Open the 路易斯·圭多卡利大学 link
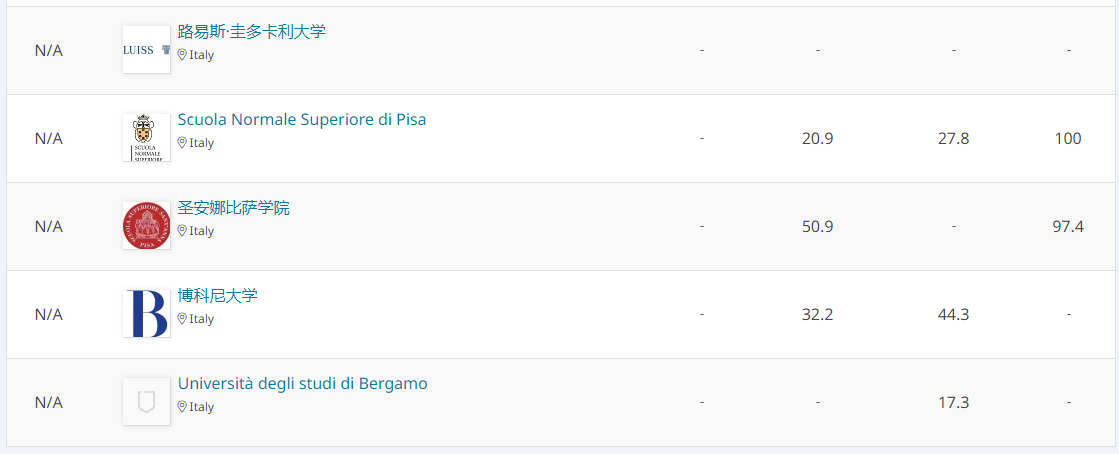1119x454 pixels. coord(252,31)
